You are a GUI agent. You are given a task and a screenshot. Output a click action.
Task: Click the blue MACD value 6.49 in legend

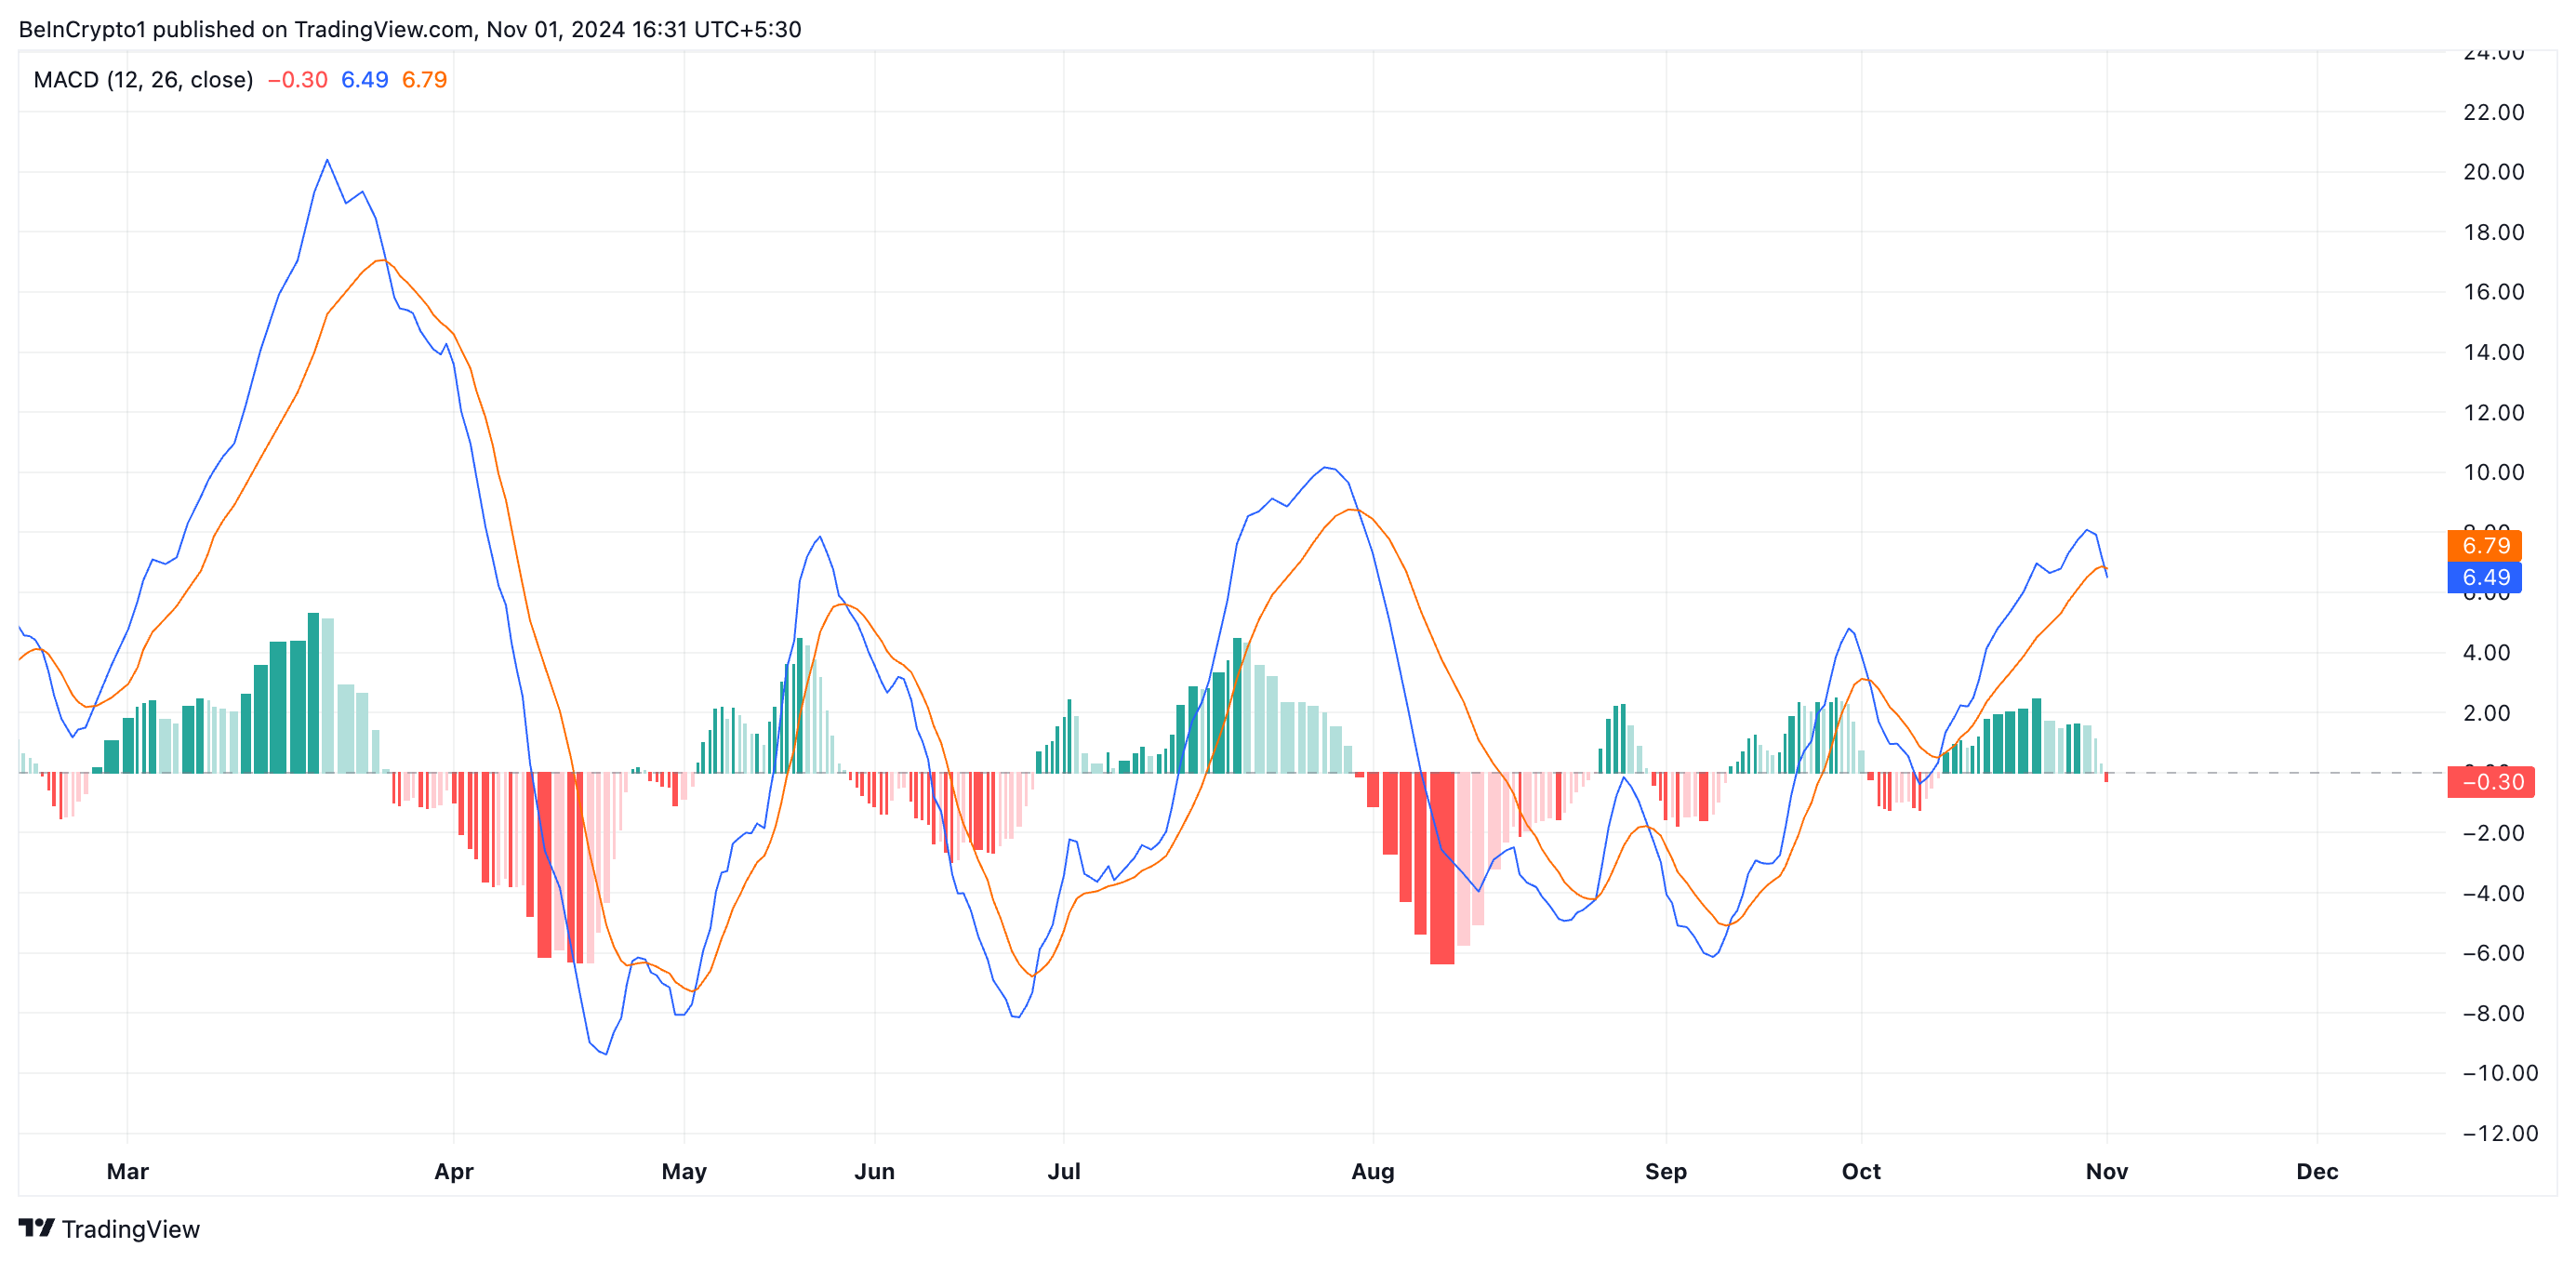click(364, 80)
